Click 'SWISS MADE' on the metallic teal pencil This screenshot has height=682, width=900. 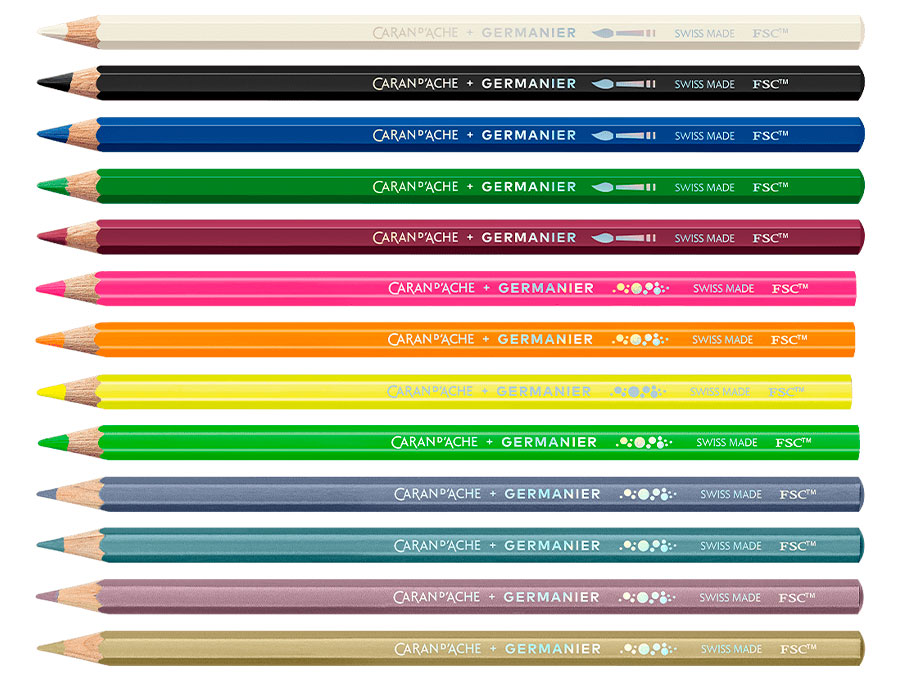point(731,546)
